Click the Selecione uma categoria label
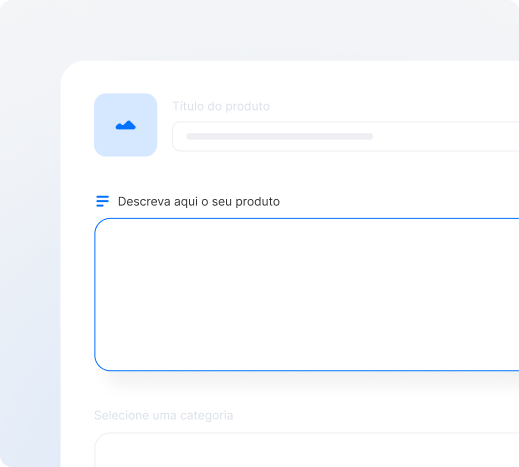Image resolution: width=519 pixels, height=467 pixels. click(x=164, y=415)
